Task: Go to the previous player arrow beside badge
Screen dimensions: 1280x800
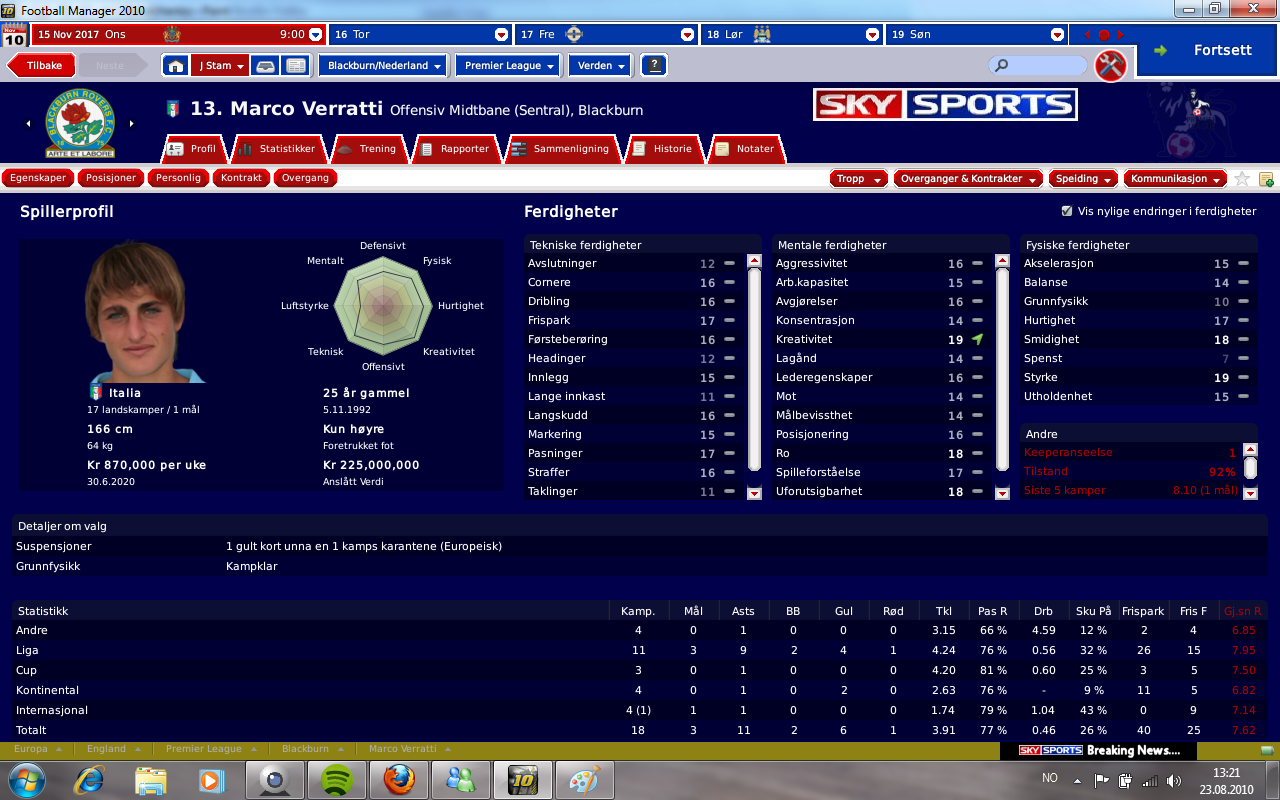Action: [x=29, y=124]
